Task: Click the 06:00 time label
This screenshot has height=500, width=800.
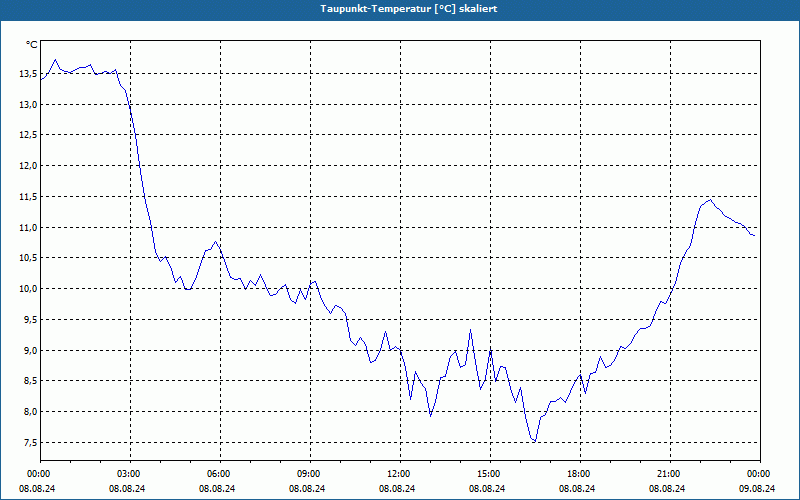Action: pos(217,474)
